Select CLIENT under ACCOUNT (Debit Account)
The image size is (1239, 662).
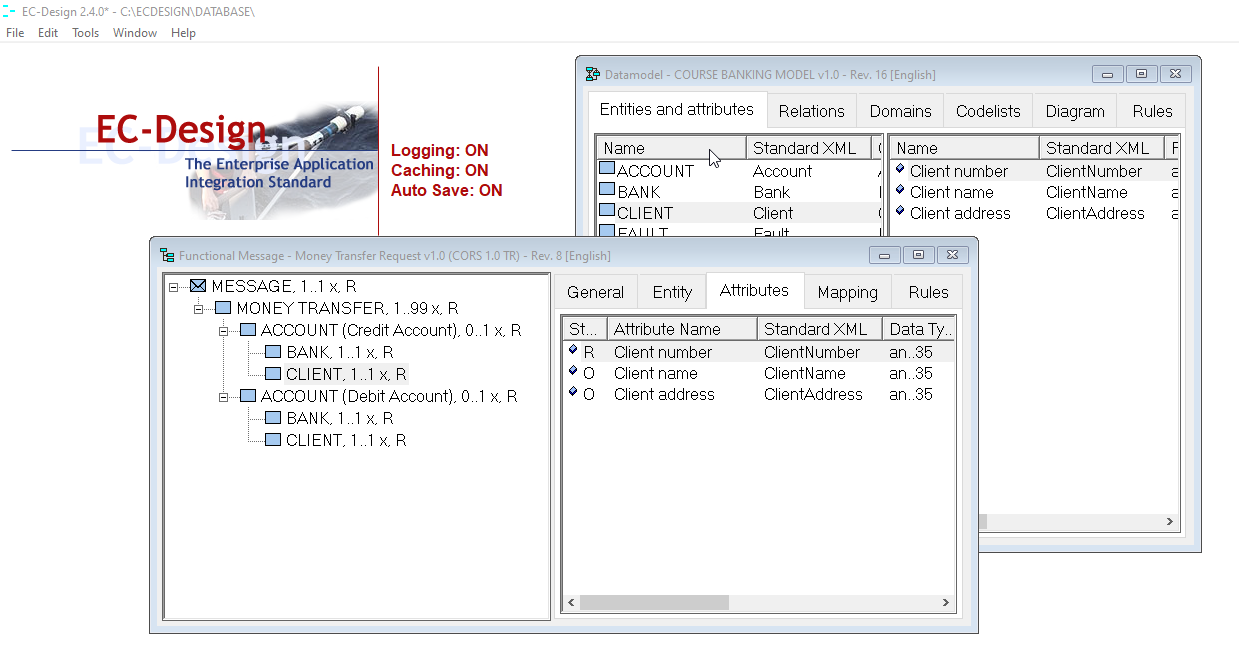click(x=345, y=440)
